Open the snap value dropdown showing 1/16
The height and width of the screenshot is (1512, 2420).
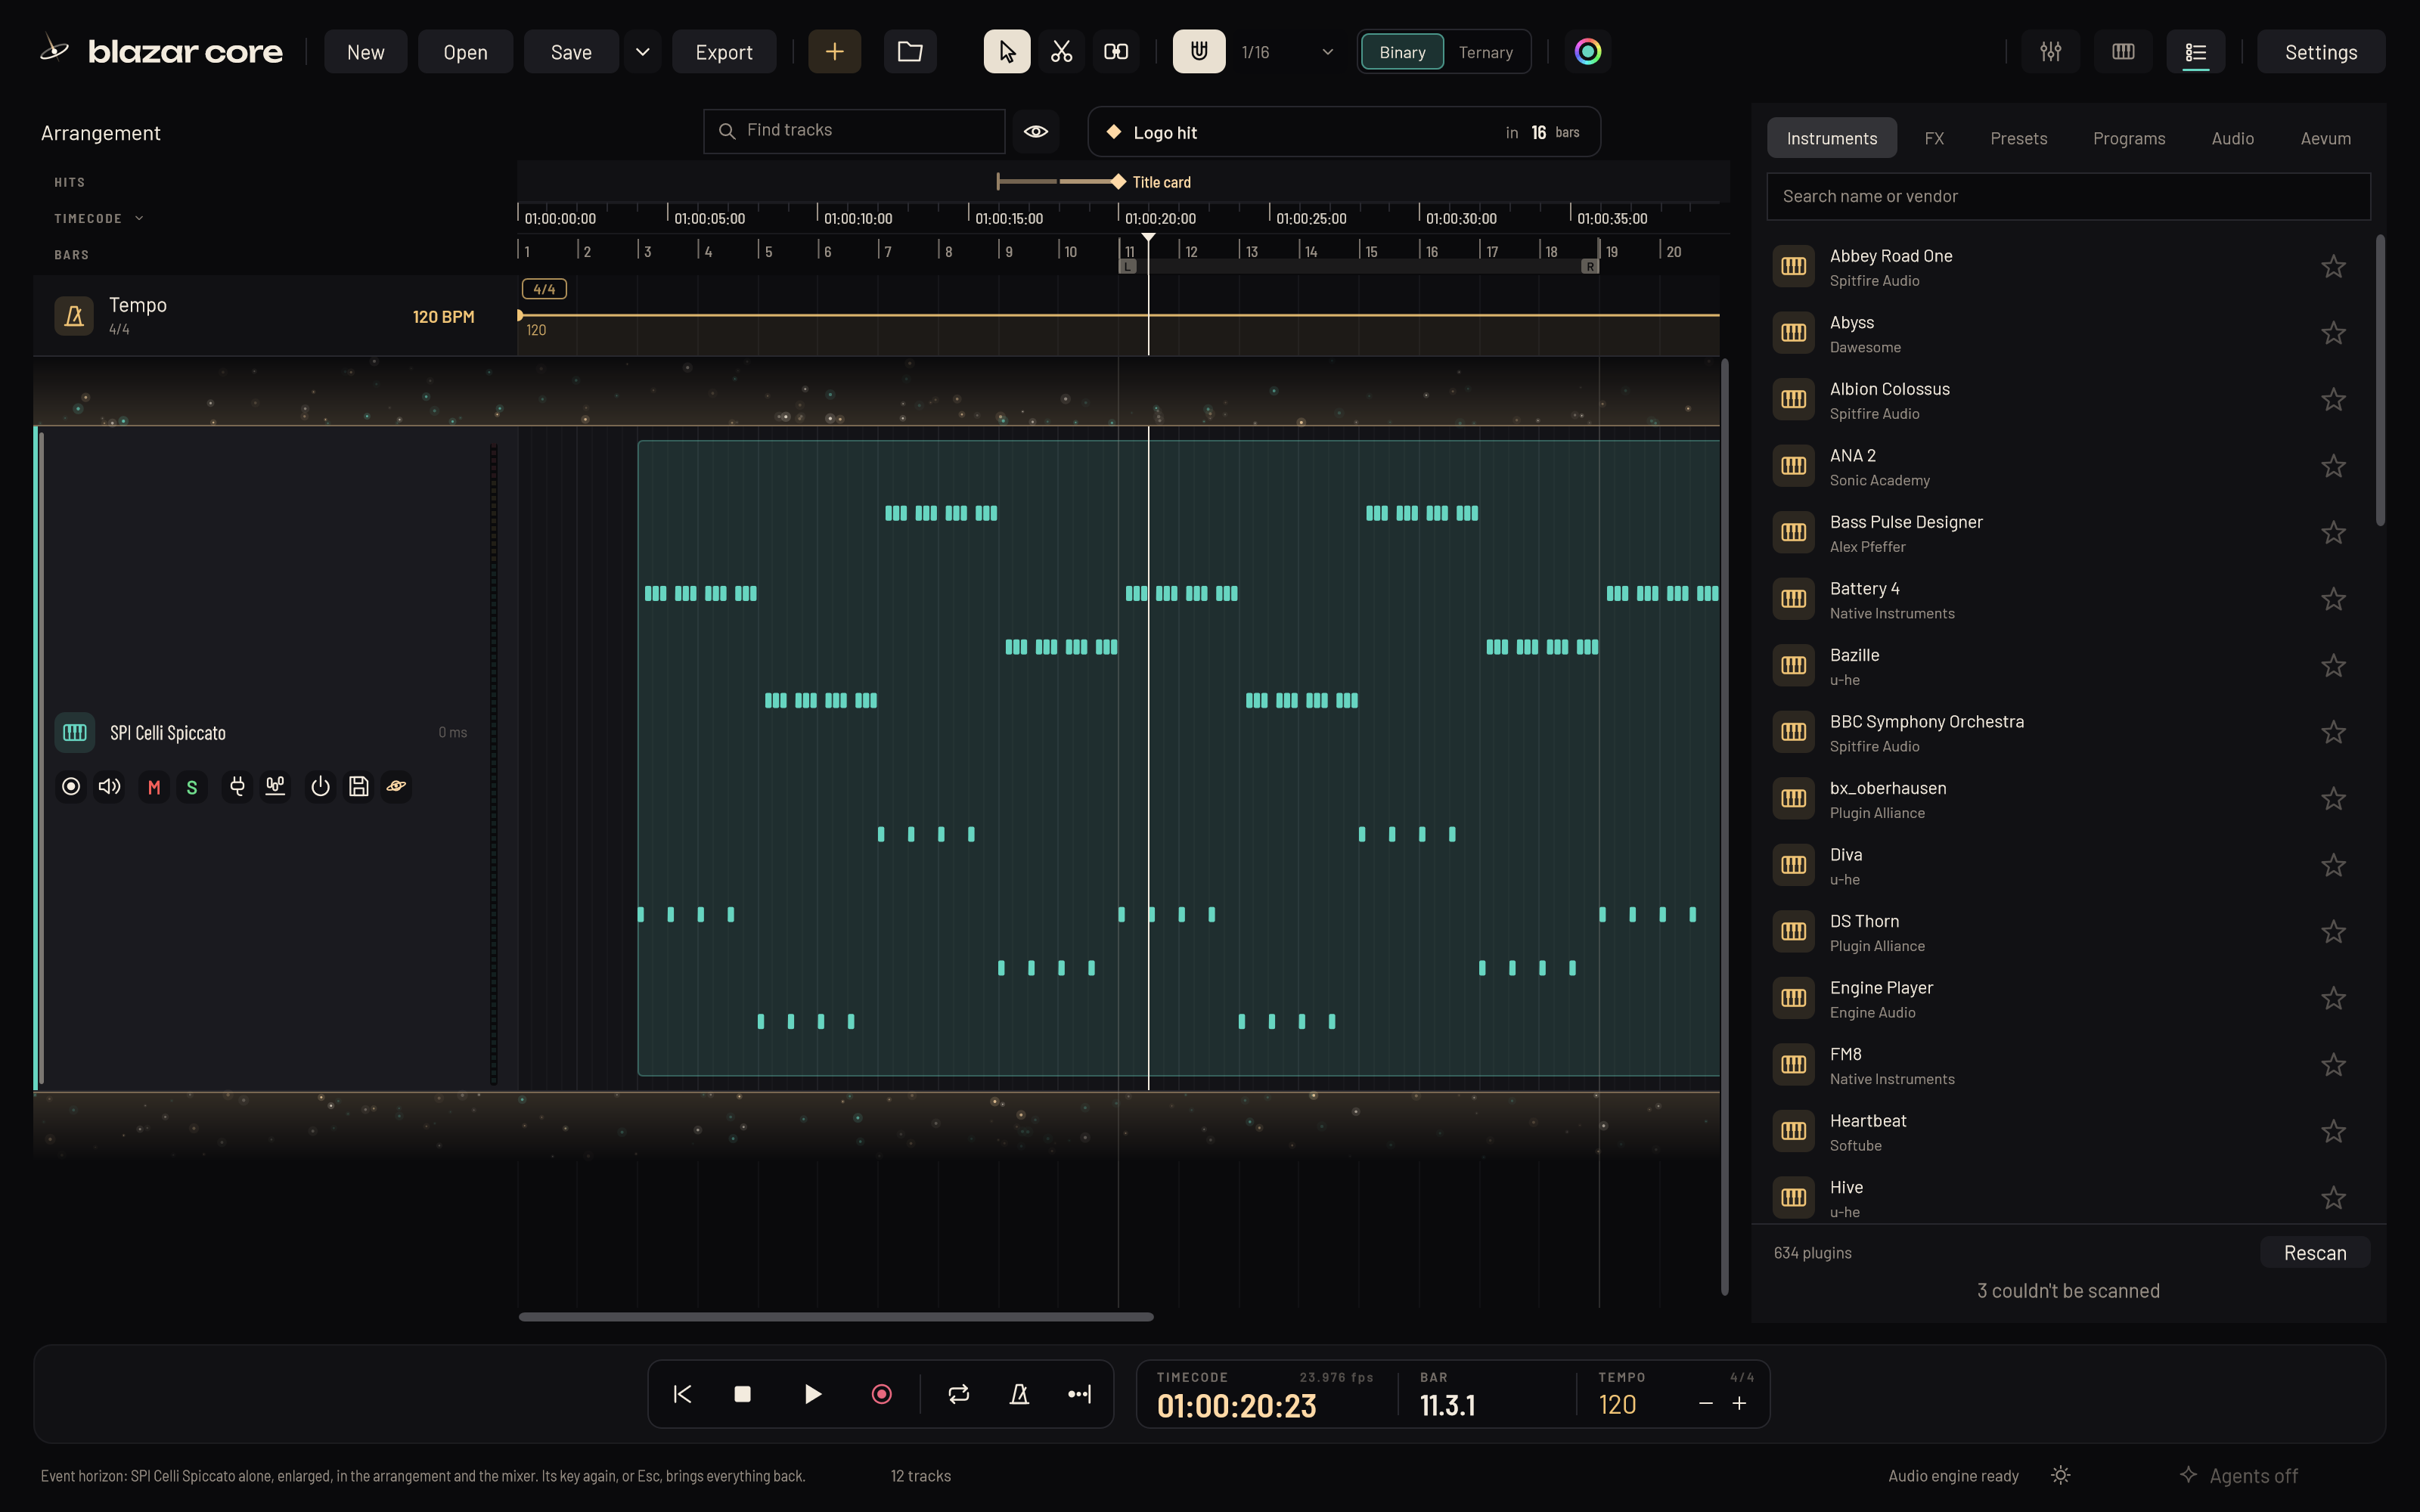1287,52
